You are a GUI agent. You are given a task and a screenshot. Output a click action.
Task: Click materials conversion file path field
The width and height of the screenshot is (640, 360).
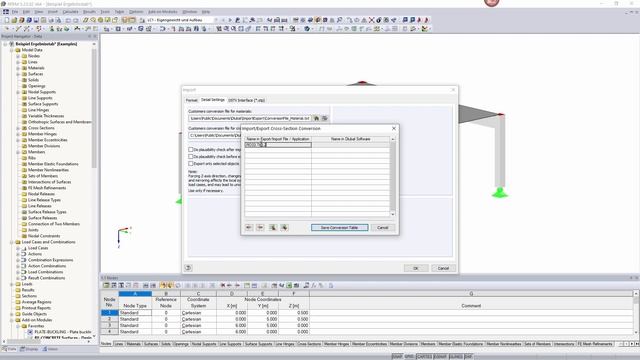coord(250,118)
